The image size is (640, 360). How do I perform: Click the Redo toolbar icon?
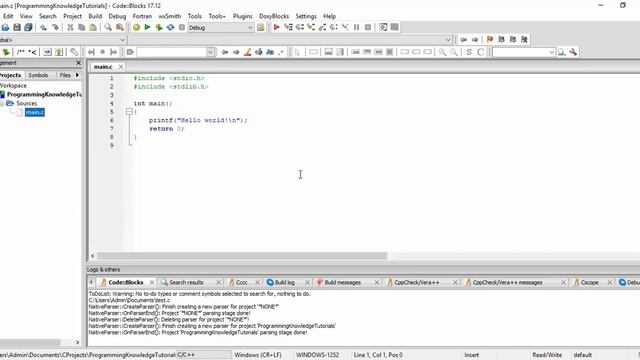tap(55, 27)
